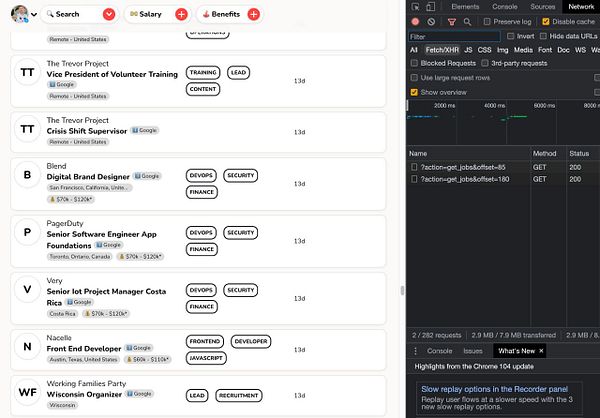Uncheck Show overview checkbox
600x418 pixels.
pyautogui.click(x=414, y=92)
